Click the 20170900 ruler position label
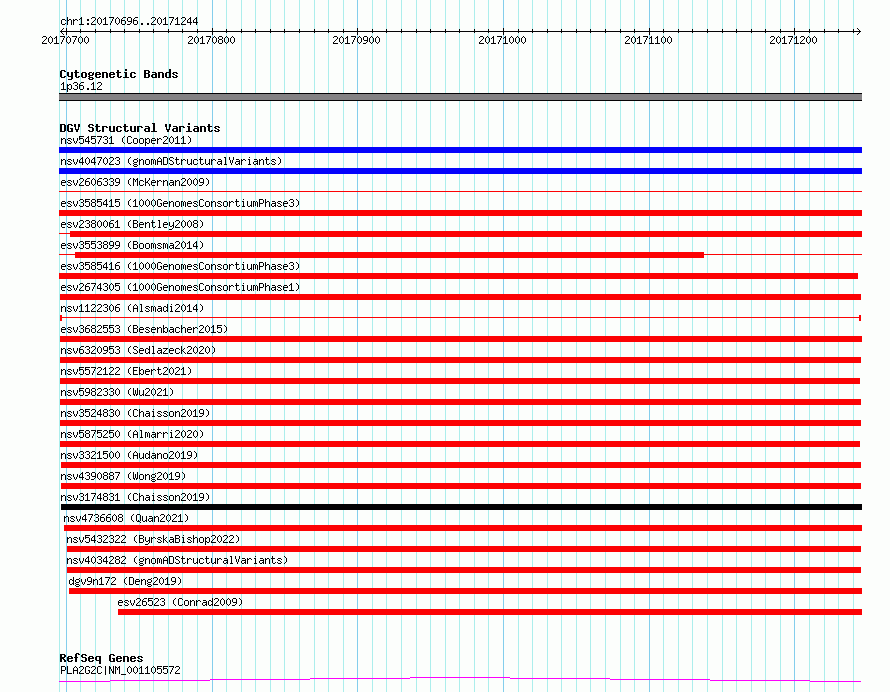890x692 pixels. [356, 40]
